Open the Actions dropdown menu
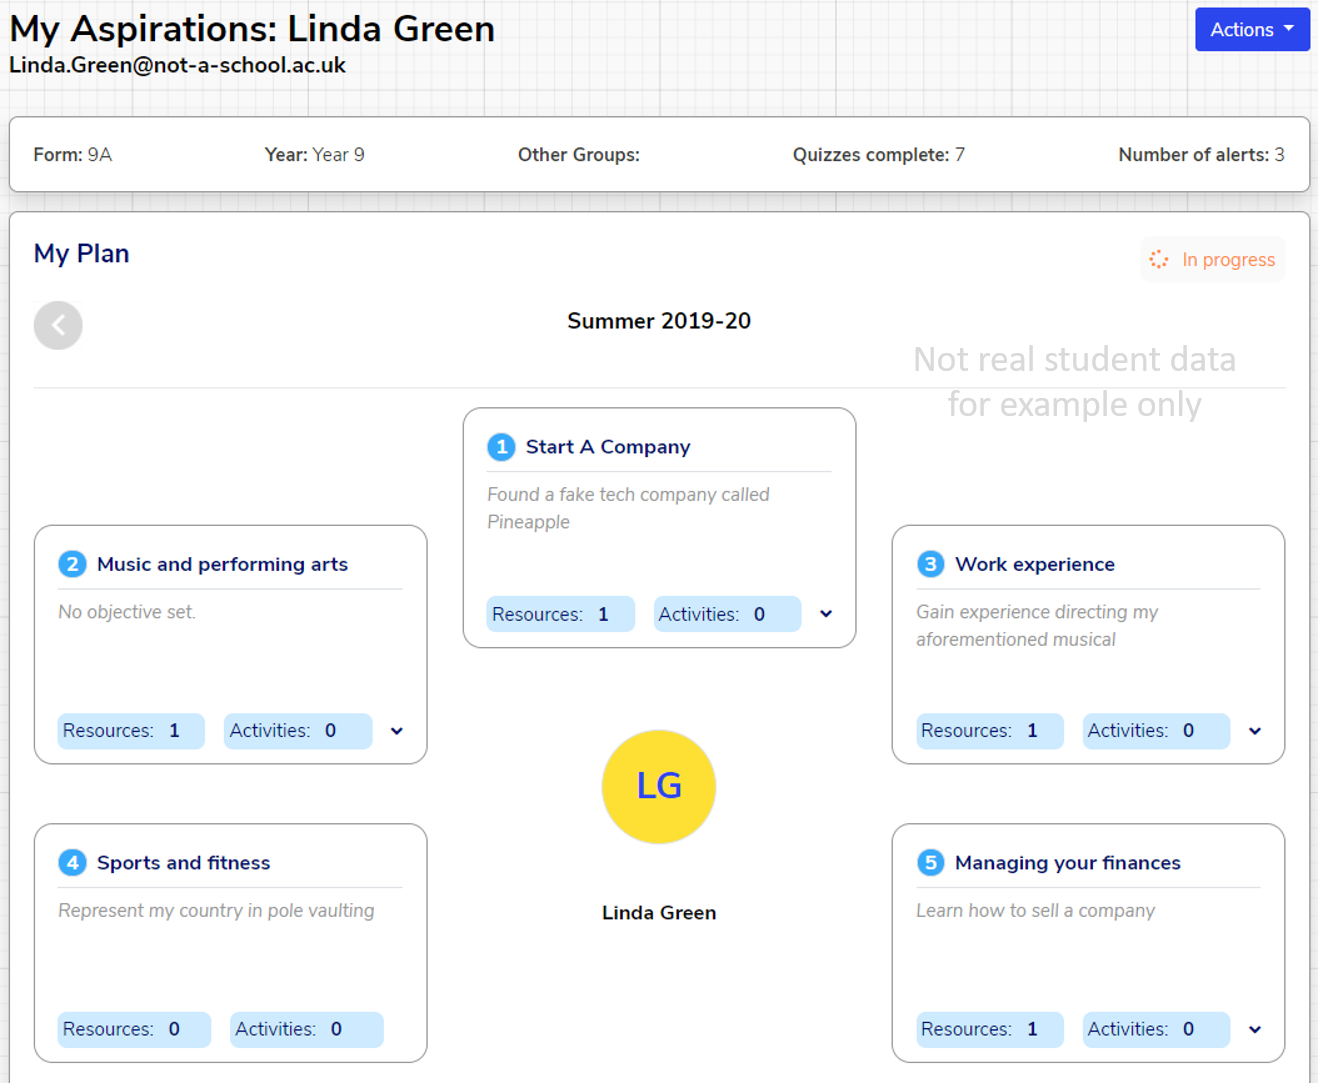 tap(1251, 29)
